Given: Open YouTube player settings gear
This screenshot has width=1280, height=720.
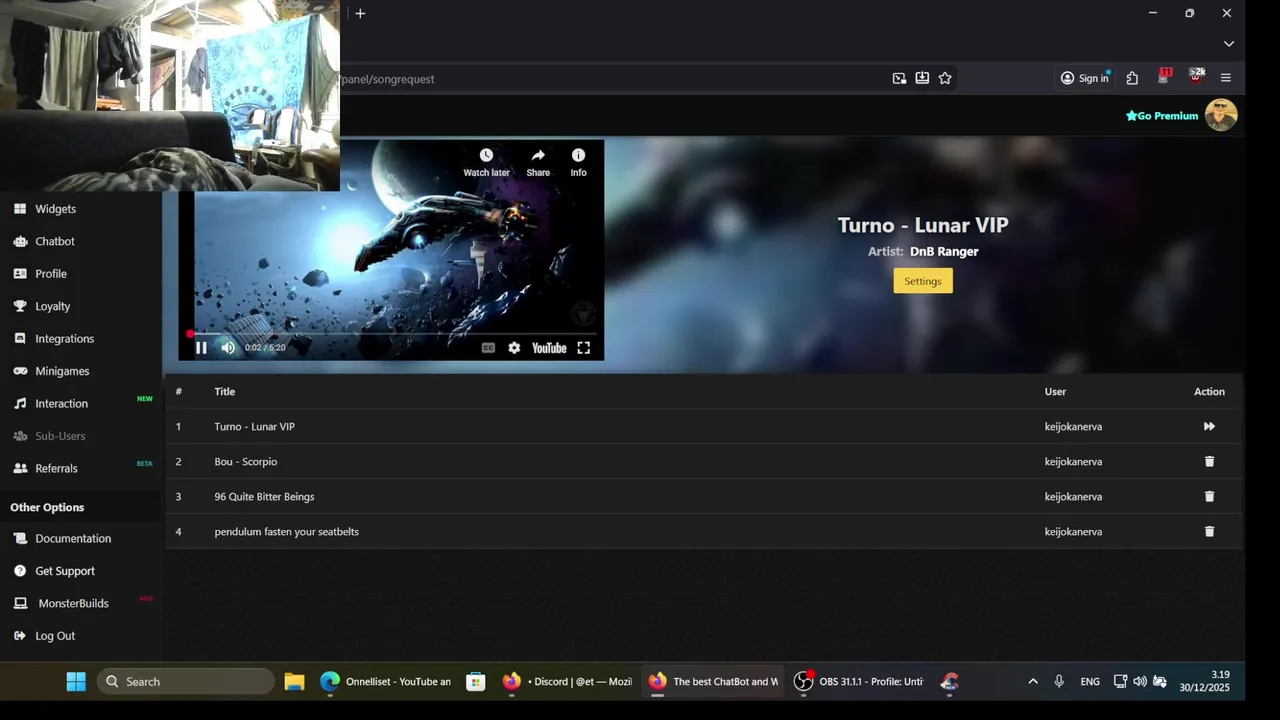Looking at the screenshot, I should (514, 348).
